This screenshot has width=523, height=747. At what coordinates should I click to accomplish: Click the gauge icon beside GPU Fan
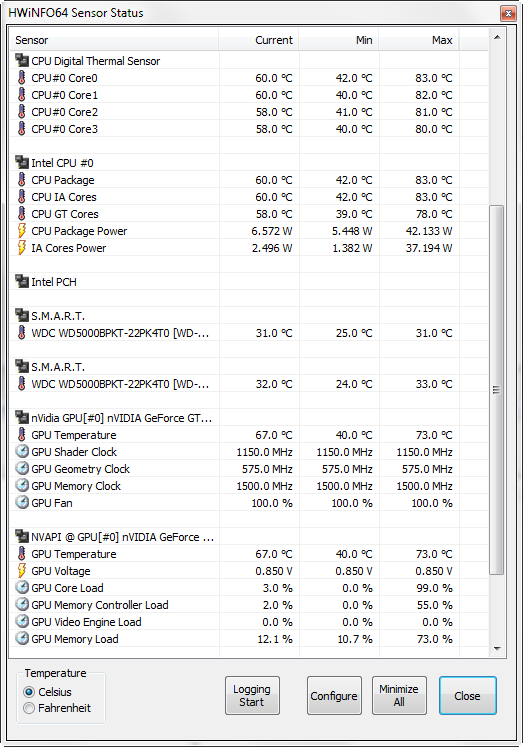click(x=22, y=503)
